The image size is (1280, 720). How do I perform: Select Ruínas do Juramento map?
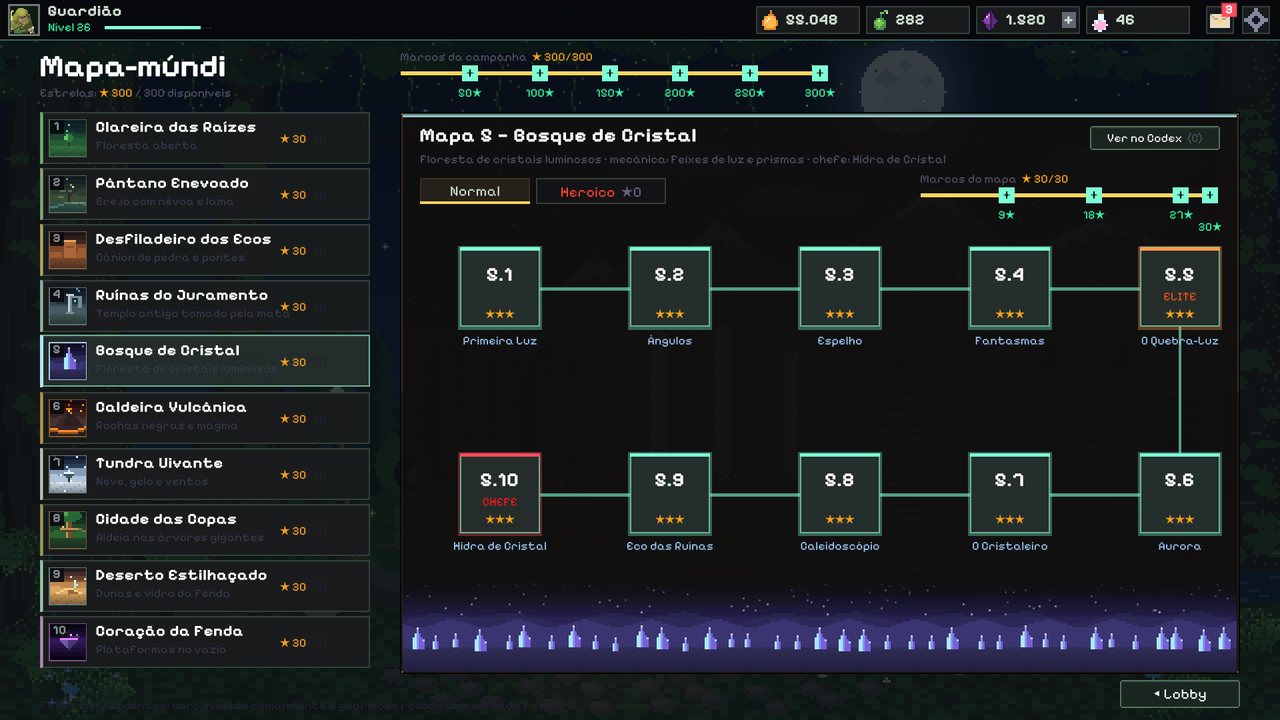pyautogui.click(x=205, y=305)
